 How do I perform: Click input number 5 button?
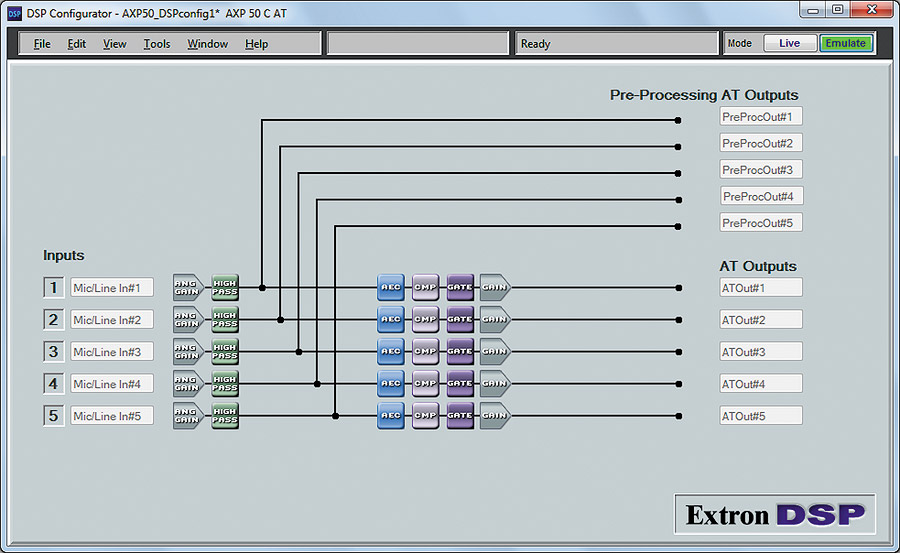53,416
